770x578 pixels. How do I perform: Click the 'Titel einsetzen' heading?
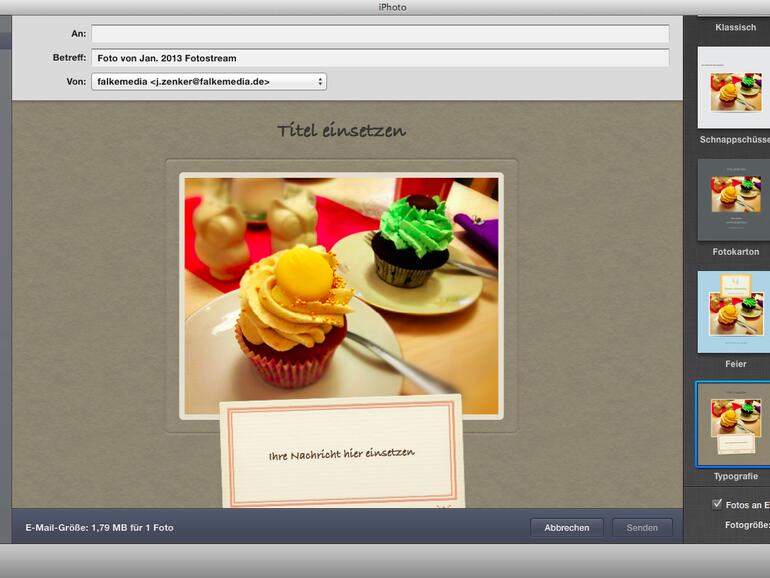[x=341, y=131]
